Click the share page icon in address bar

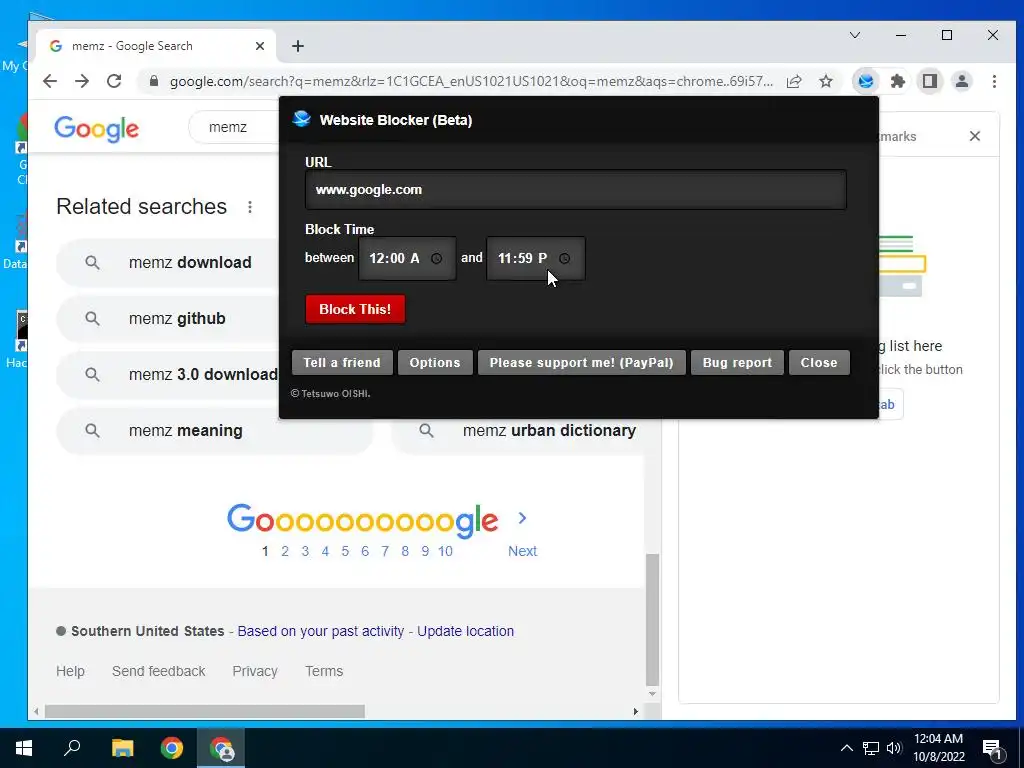click(794, 81)
